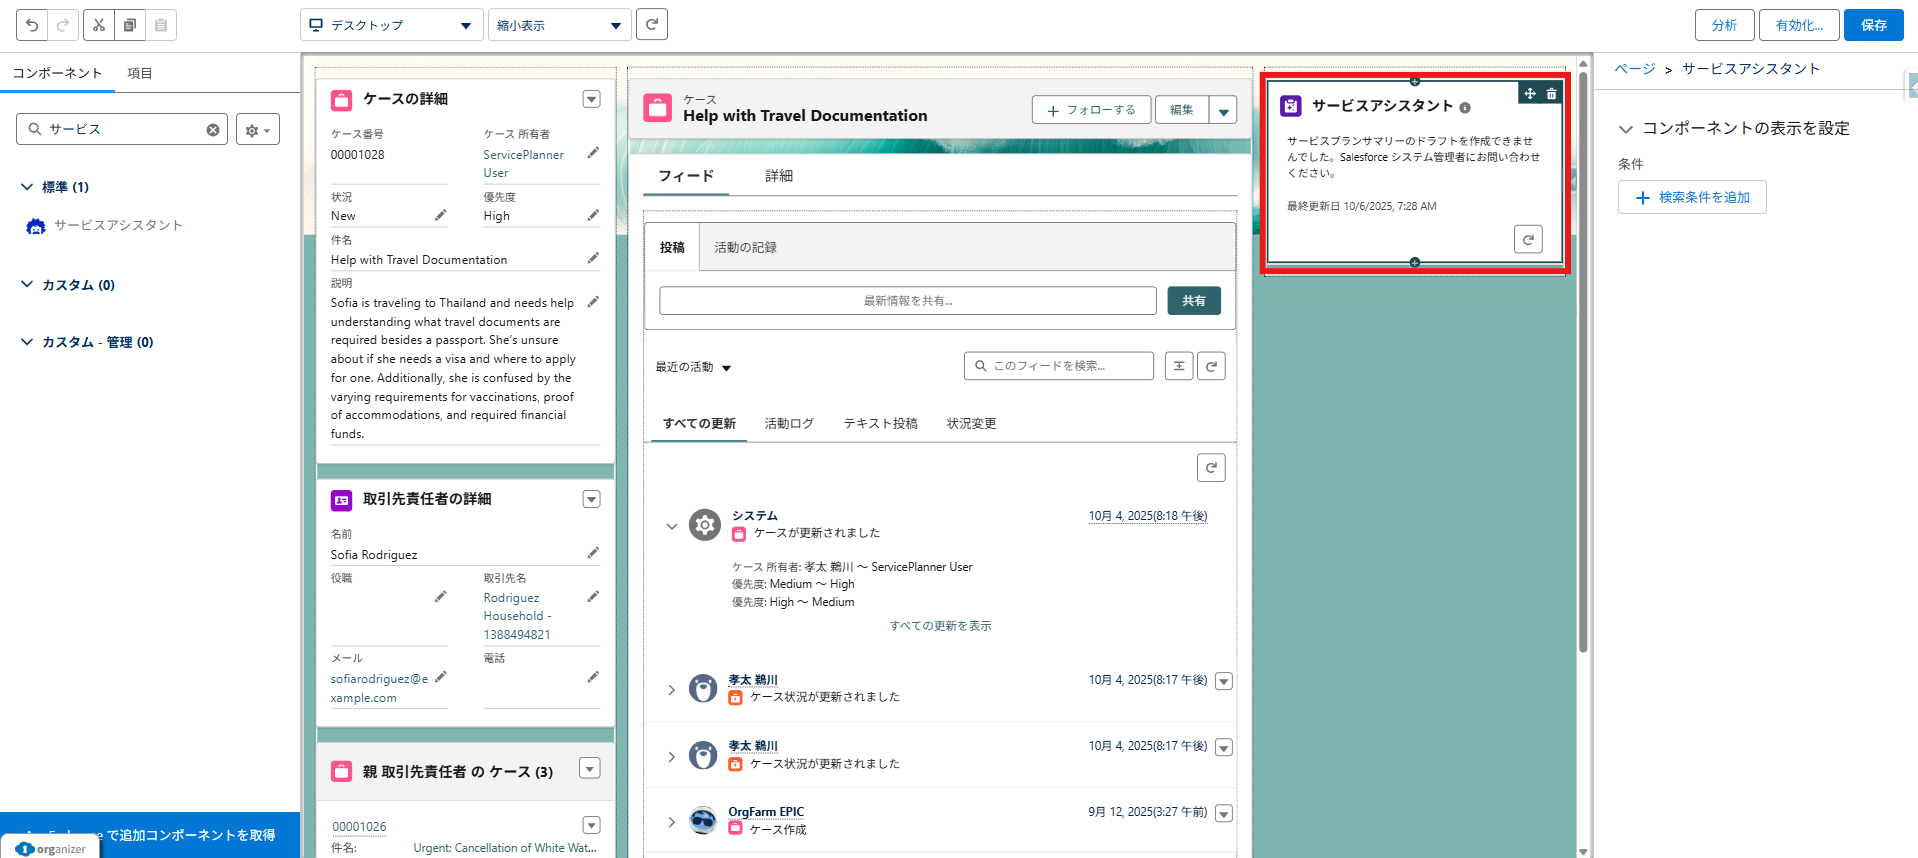Delete the Service Assistant component via trash icon

[x=1551, y=94]
